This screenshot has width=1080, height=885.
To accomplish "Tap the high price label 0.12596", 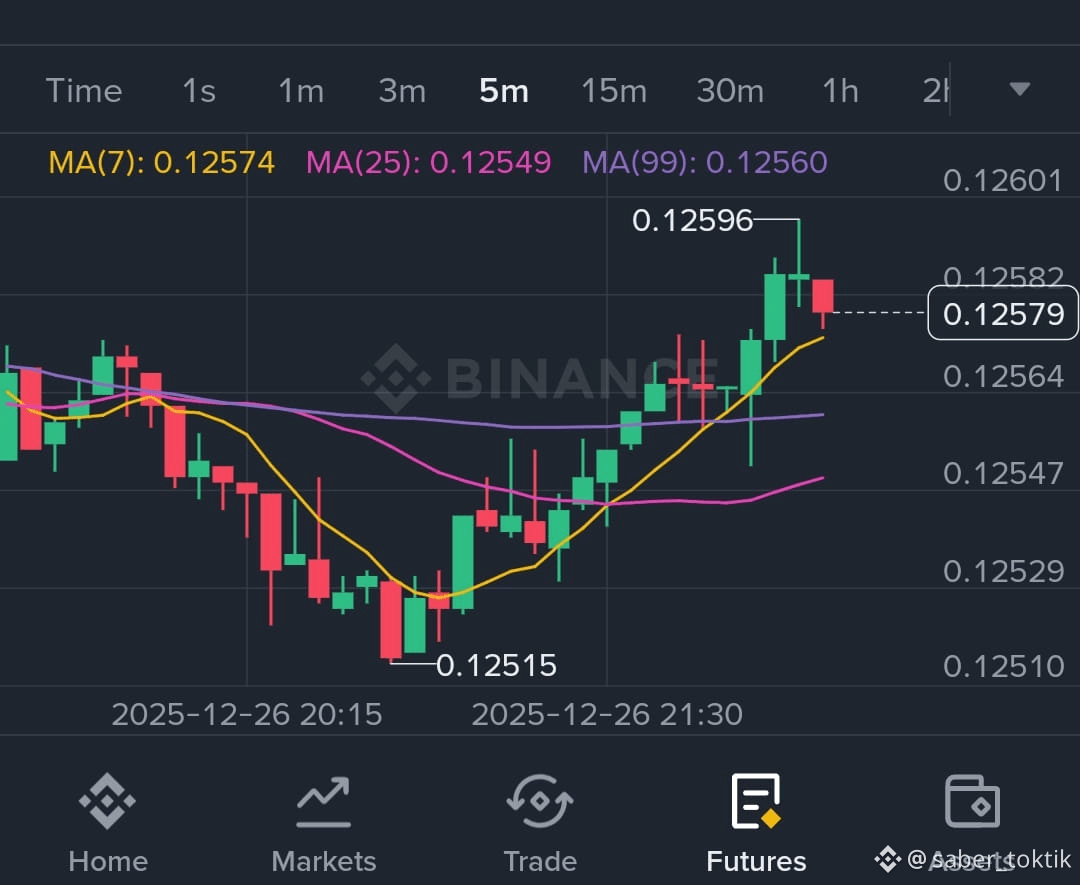I will 692,220.
